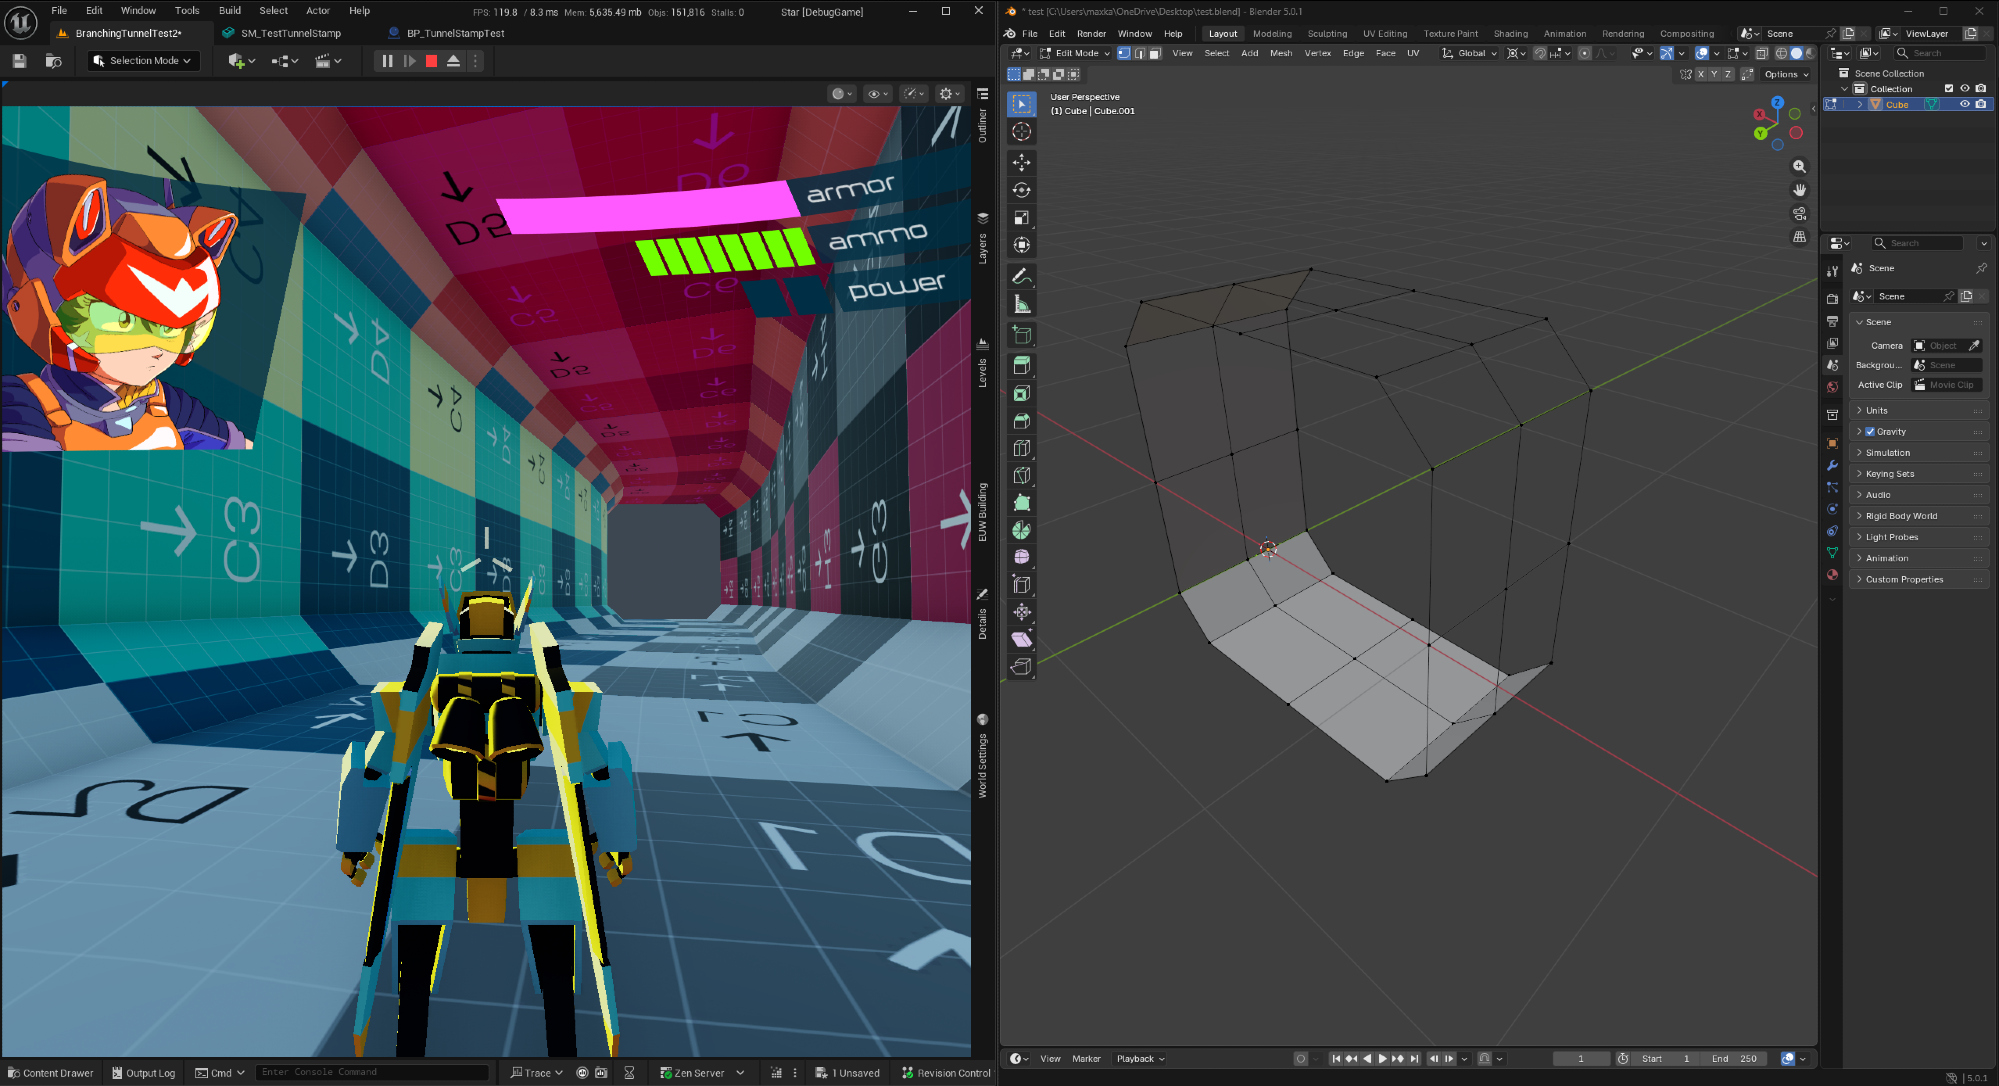
Task: Click the Annotate pencil tool
Action: [x=1021, y=277]
